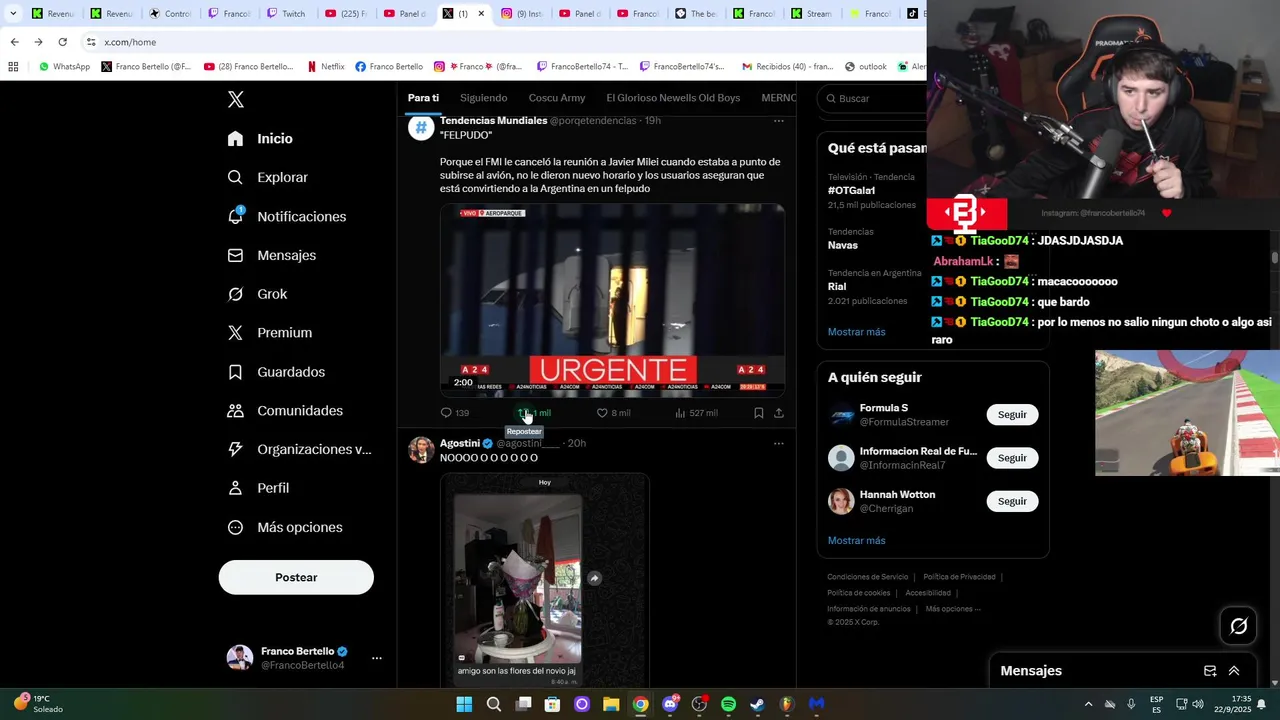1280x720 pixels.
Task: Open more options on Agostini post
Action: (x=779, y=444)
